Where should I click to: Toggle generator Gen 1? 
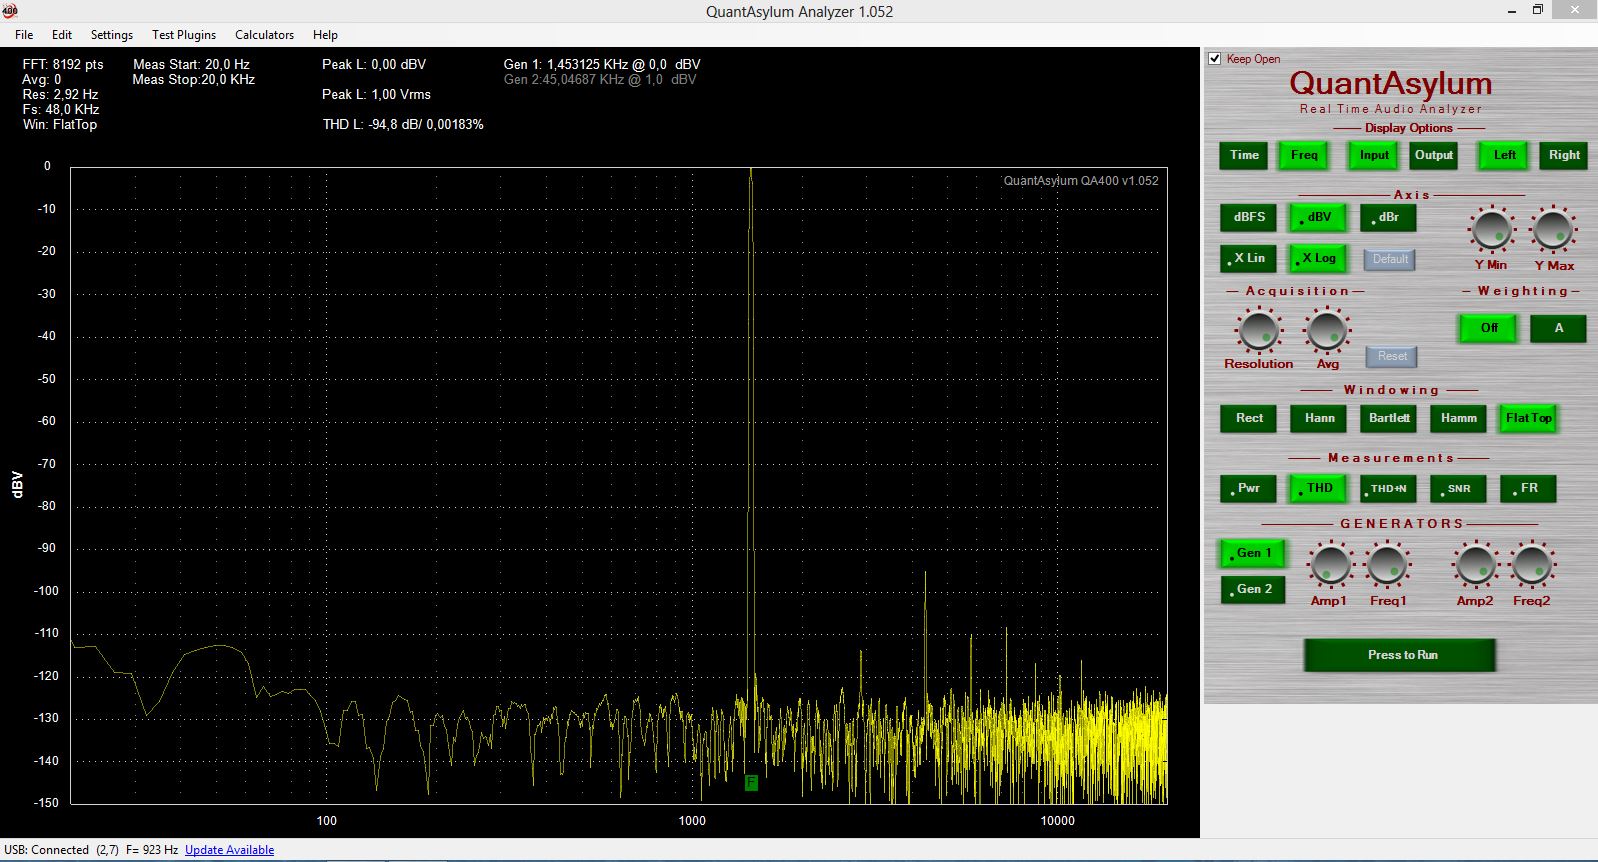click(1252, 553)
